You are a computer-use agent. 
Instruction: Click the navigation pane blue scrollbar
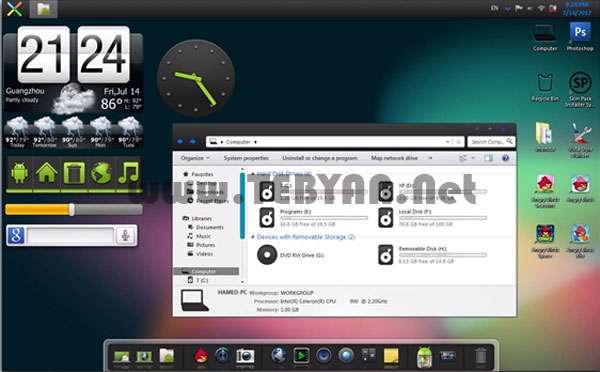pyautogui.click(x=242, y=206)
